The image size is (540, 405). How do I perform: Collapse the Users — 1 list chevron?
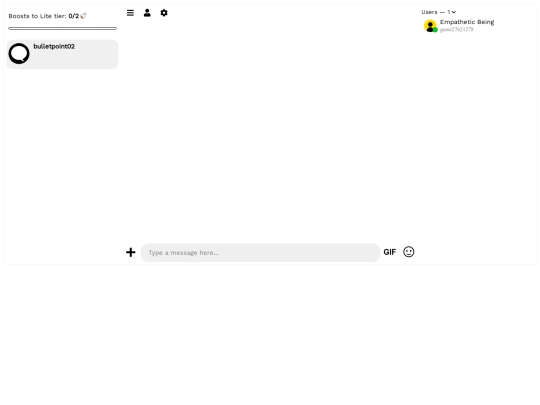(454, 12)
